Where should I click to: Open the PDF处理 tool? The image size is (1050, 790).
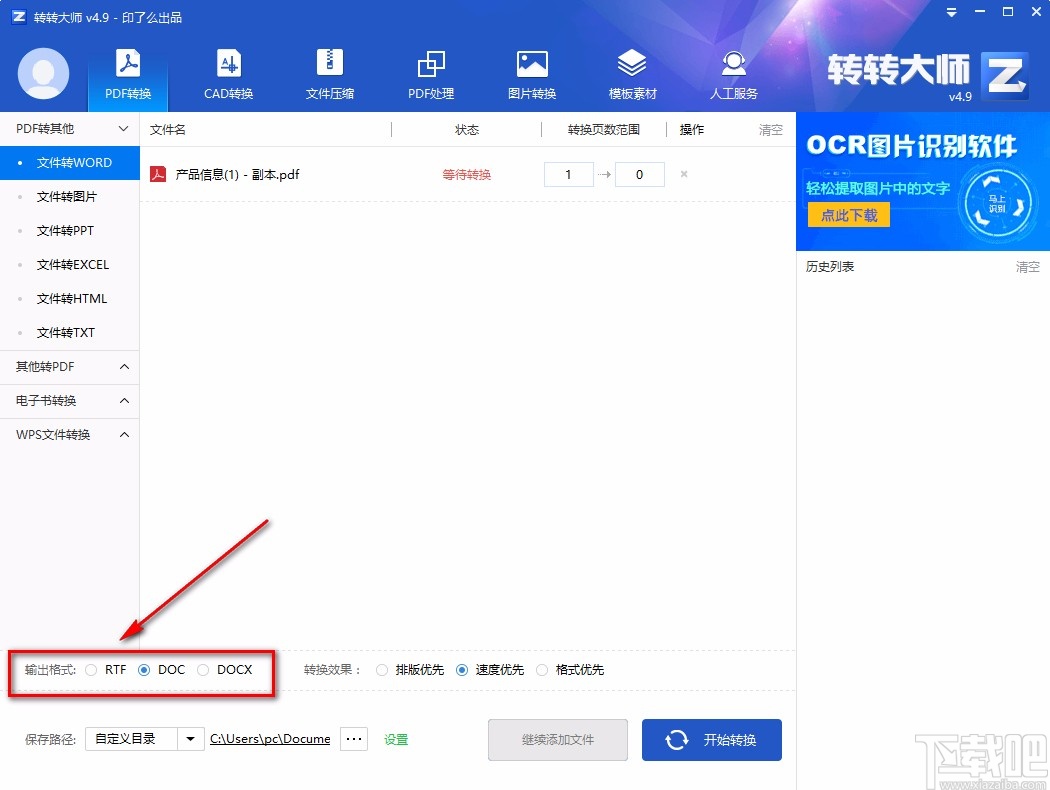coord(430,73)
